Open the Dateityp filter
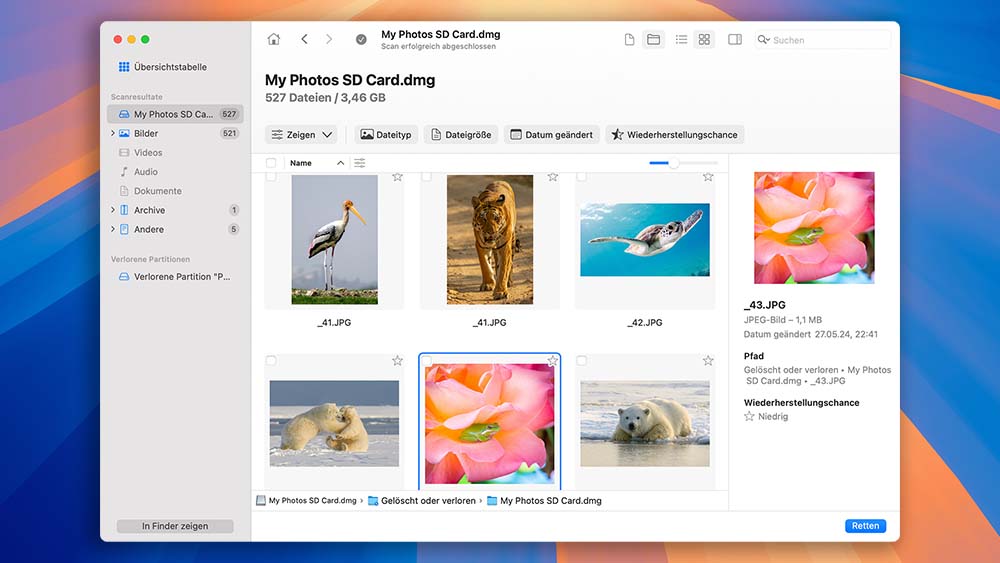 386,135
